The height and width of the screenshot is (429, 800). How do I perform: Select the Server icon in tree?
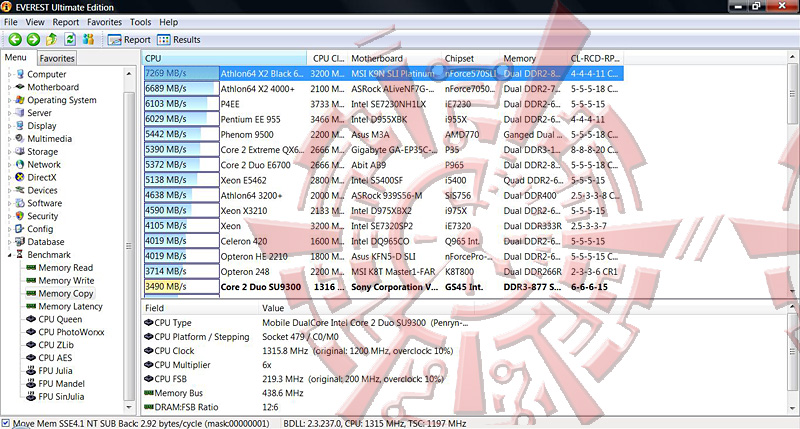(x=20, y=112)
